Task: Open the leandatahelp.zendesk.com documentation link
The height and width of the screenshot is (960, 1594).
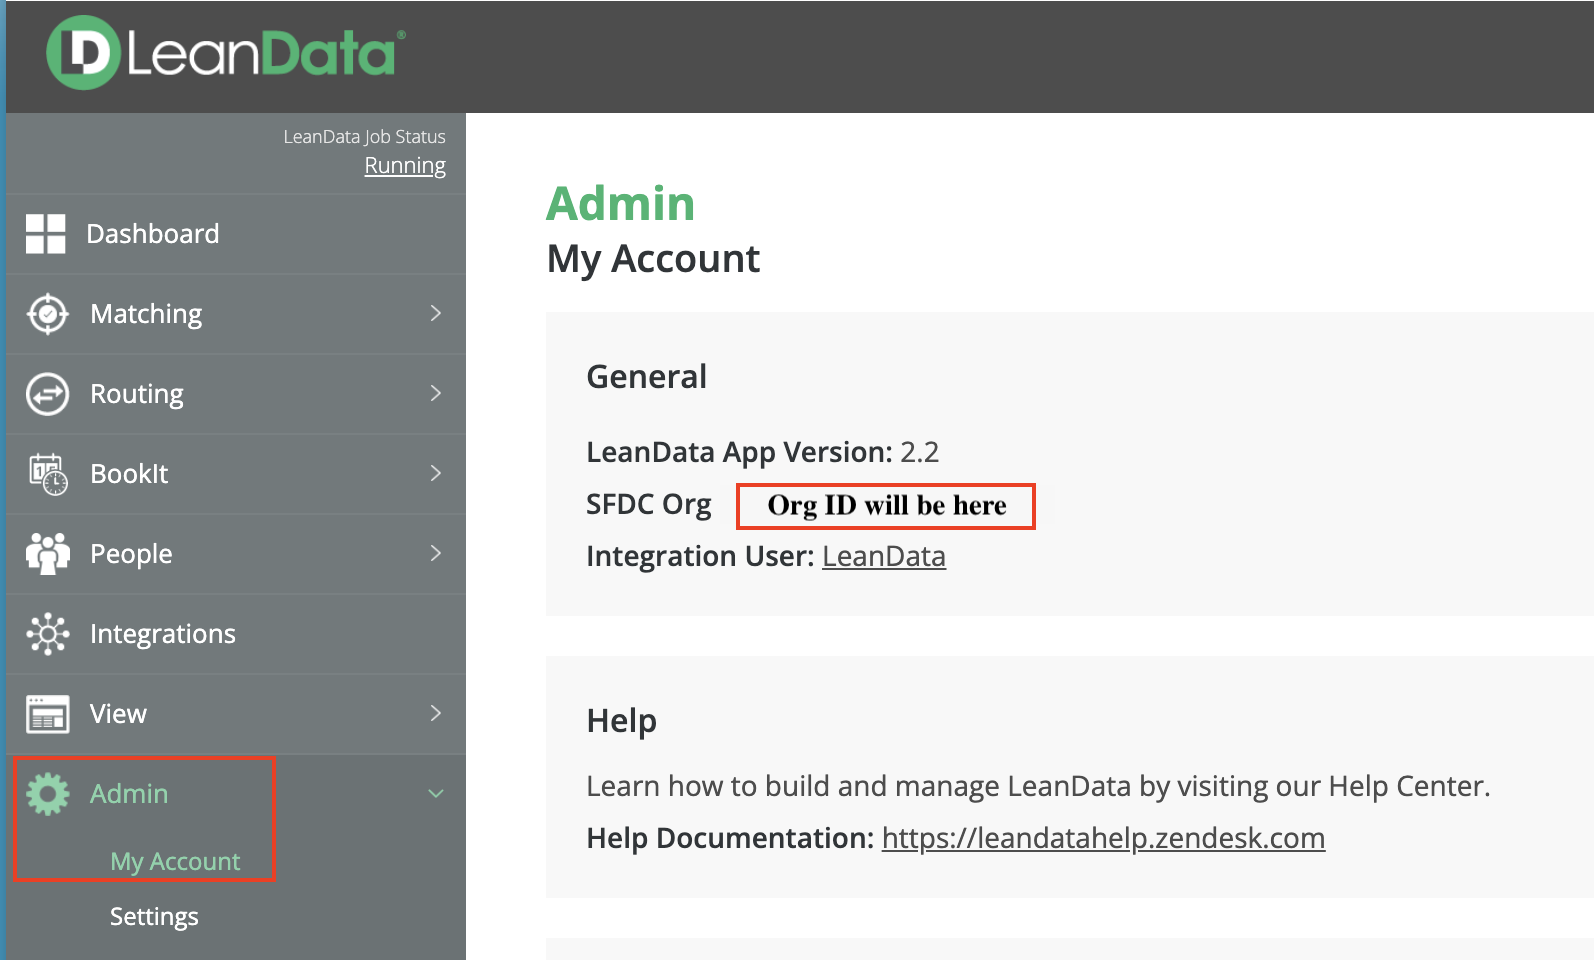Action: point(1103,839)
